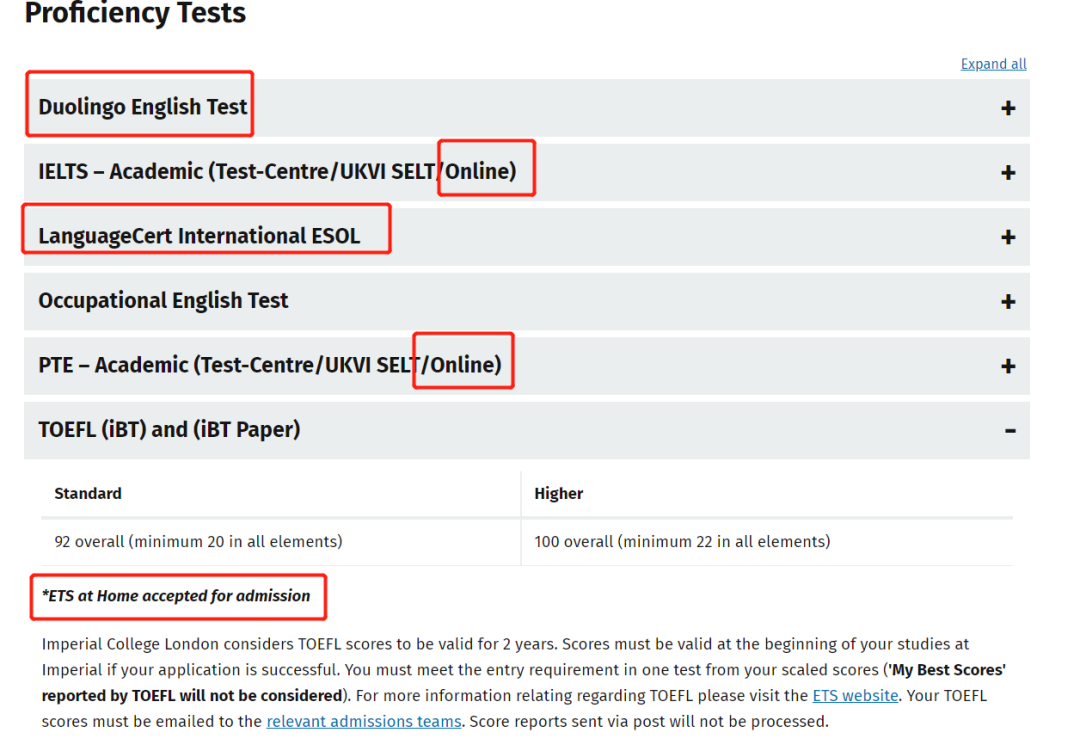The width and height of the screenshot is (1080, 751).
Task: Expand the LanguageCert International ESOL section title
Action: pos(199,236)
